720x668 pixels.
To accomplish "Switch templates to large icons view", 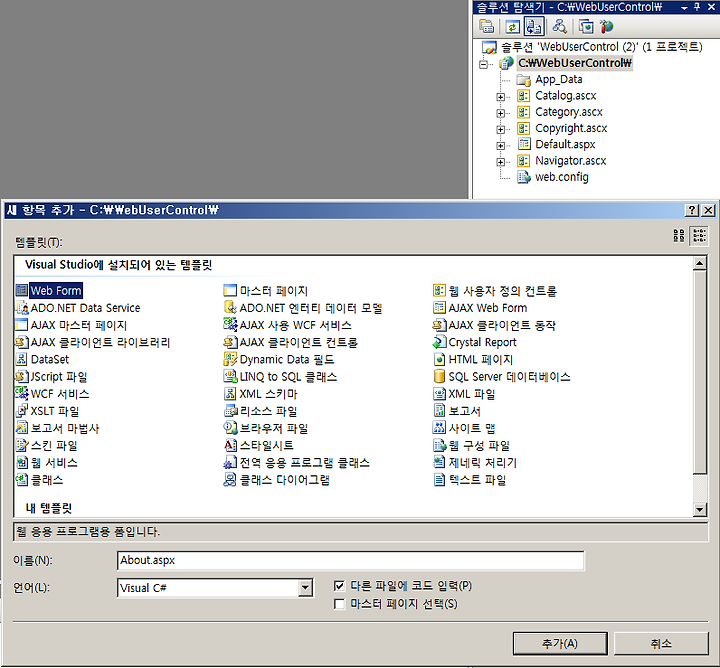I will click(x=679, y=236).
